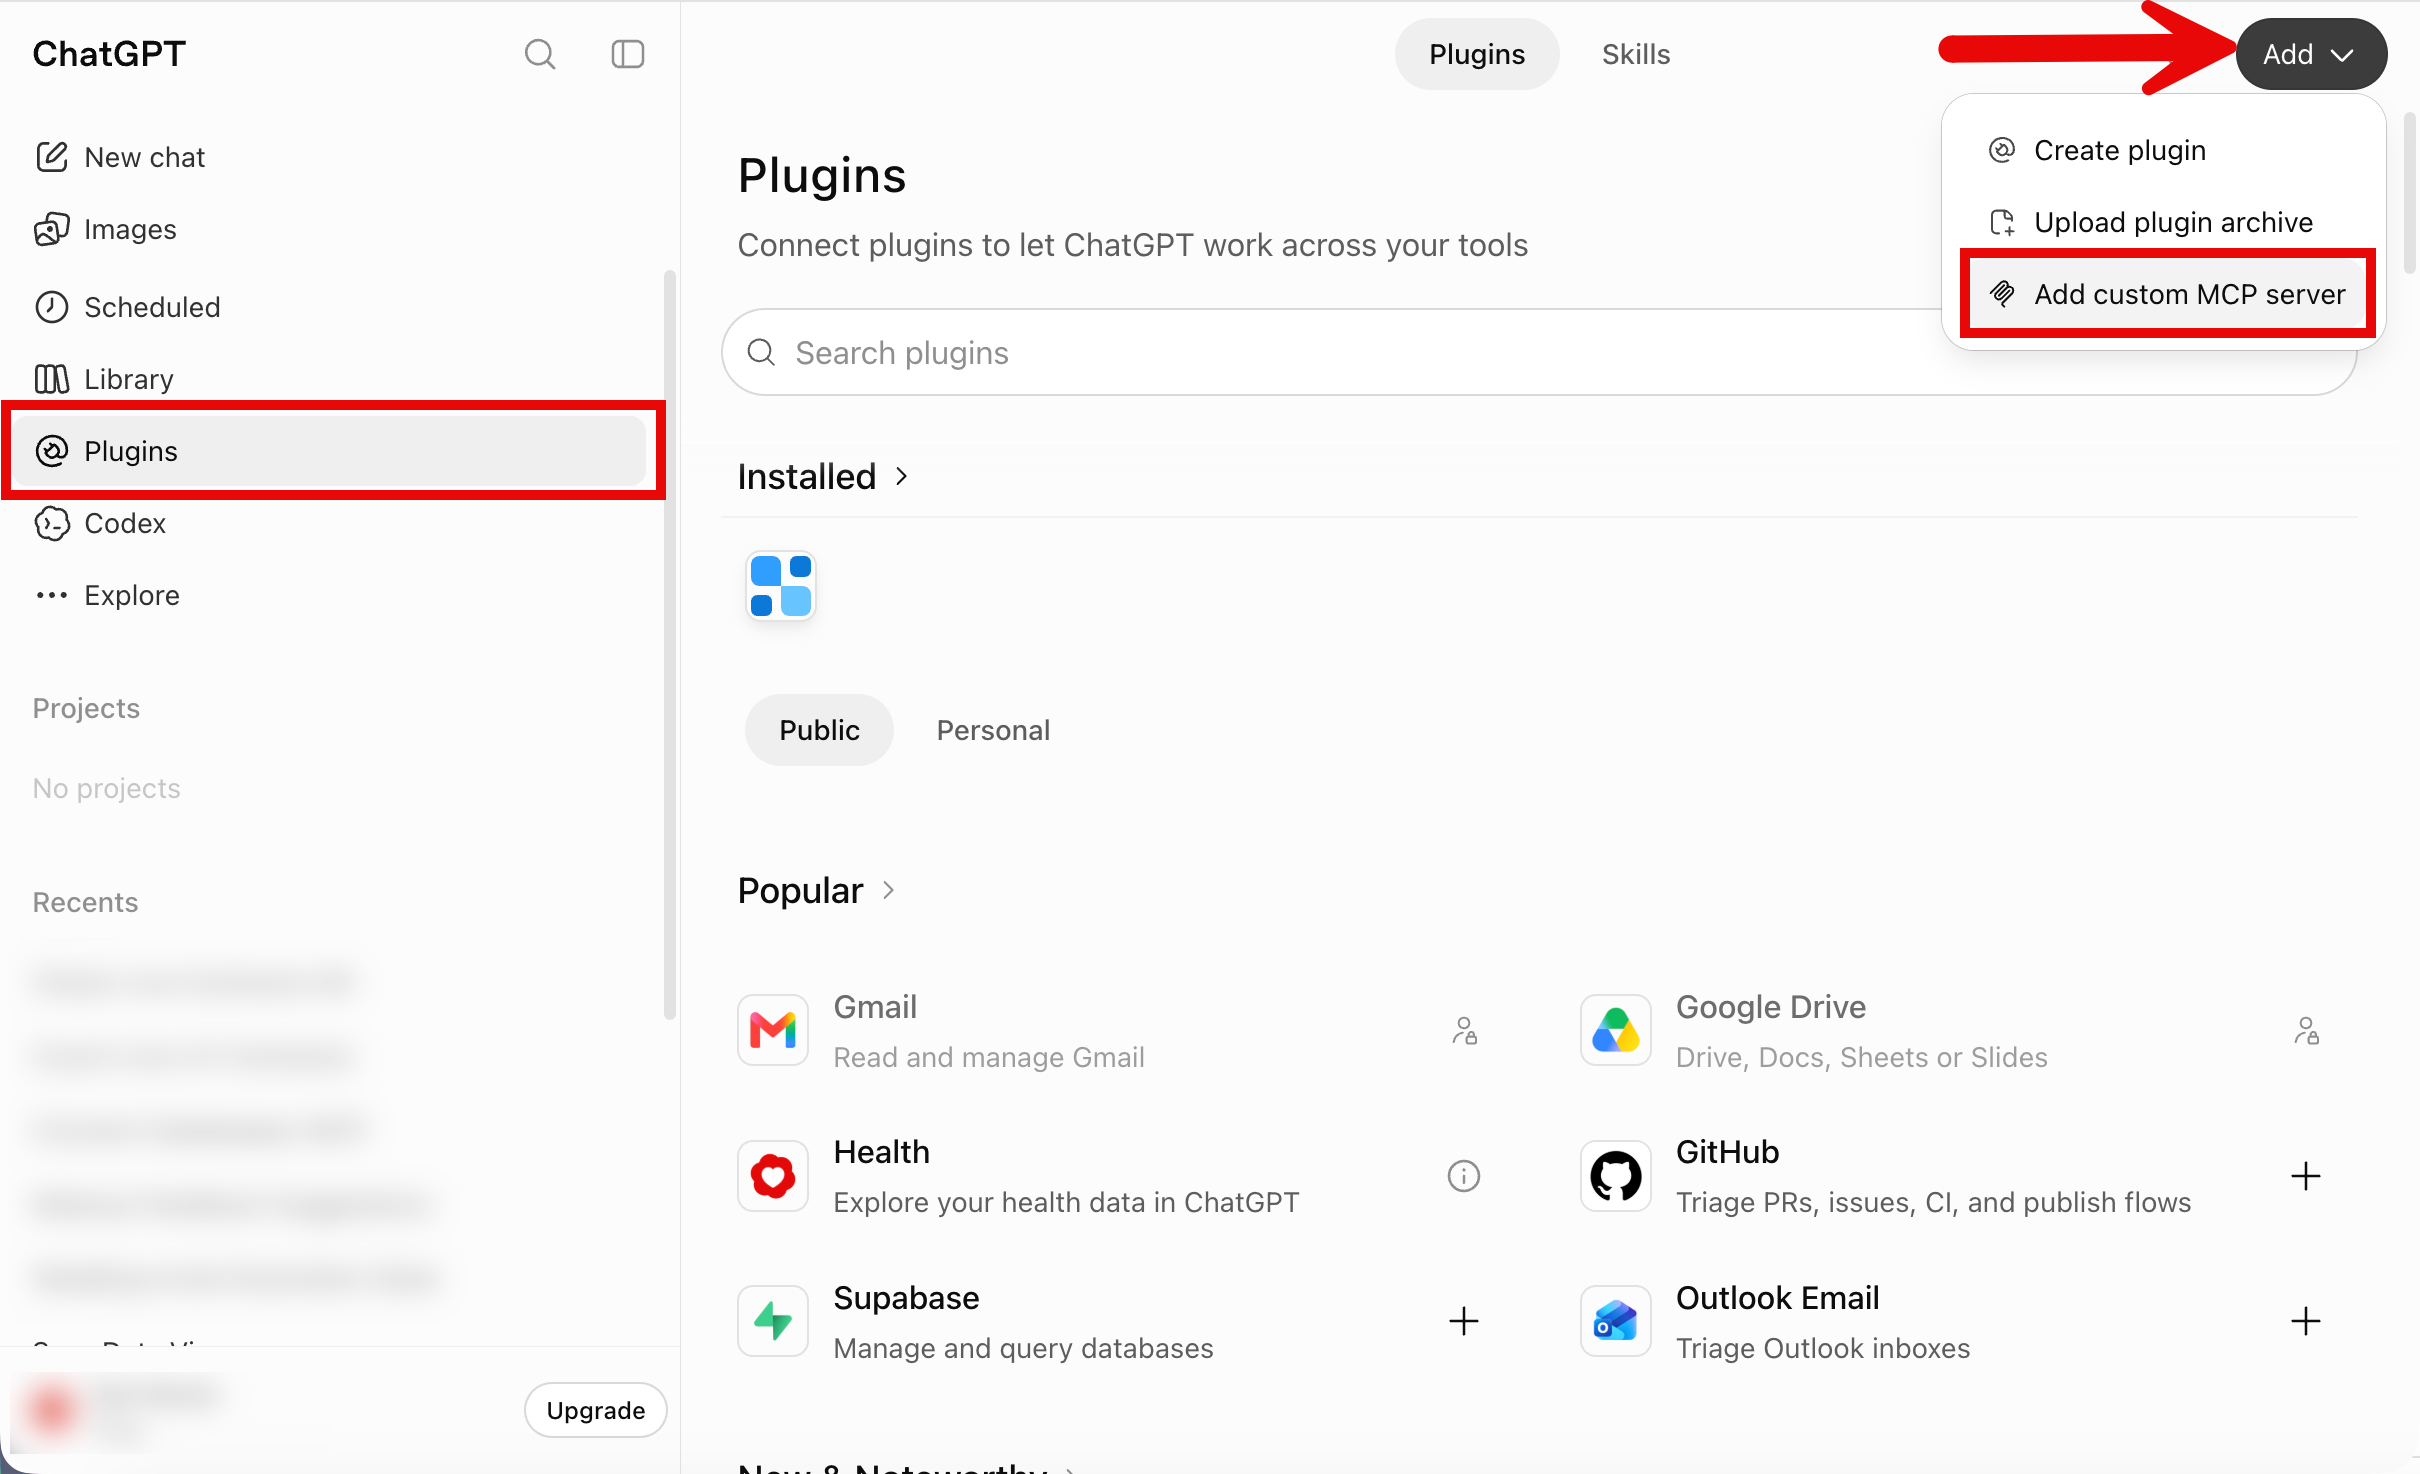Add the Supabase plugin with plus

(1464, 1321)
